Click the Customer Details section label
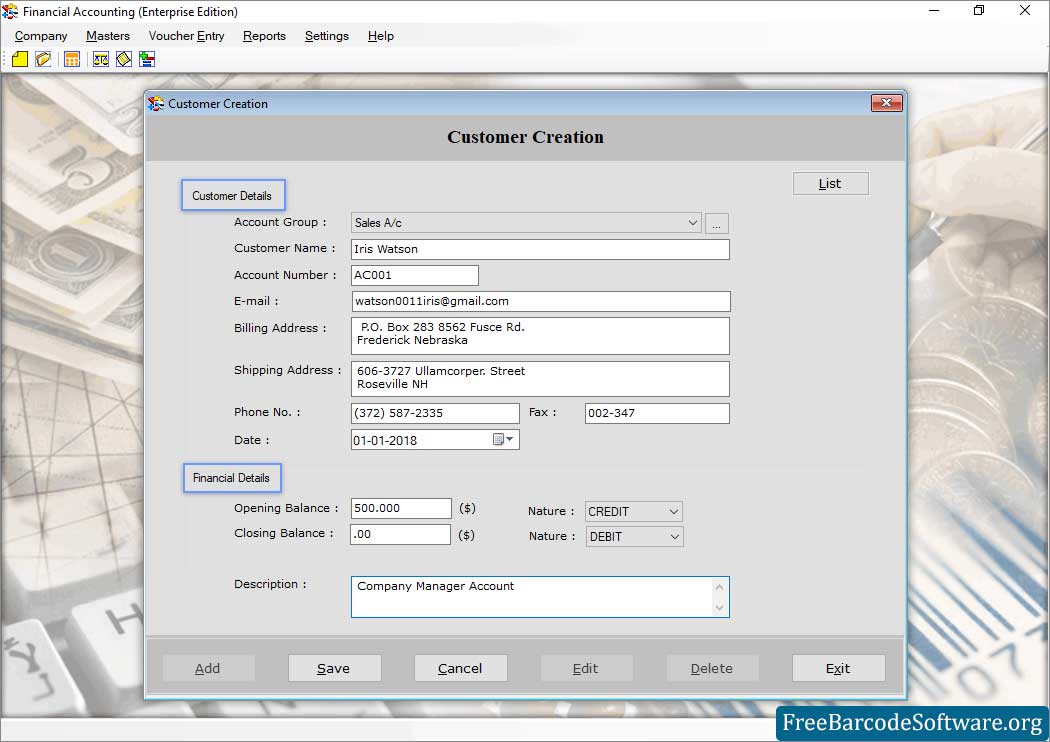The height and width of the screenshot is (742, 1050). tap(232, 196)
